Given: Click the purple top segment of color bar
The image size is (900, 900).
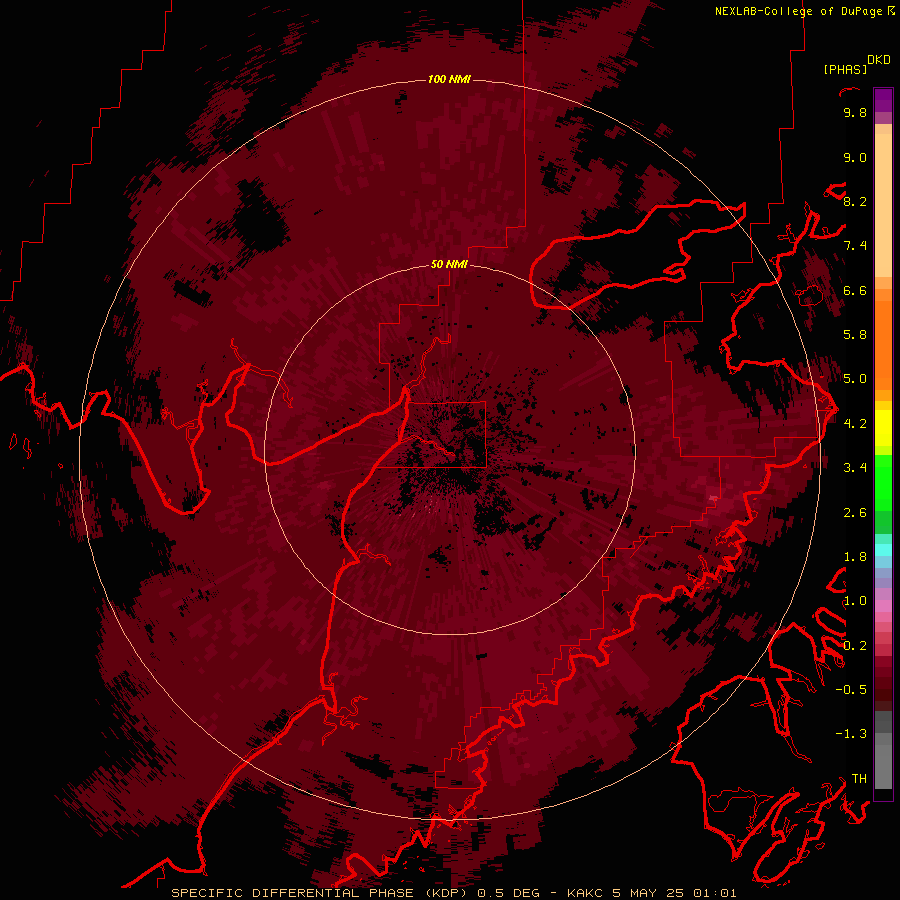Looking at the screenshot, I should [883, 100].
